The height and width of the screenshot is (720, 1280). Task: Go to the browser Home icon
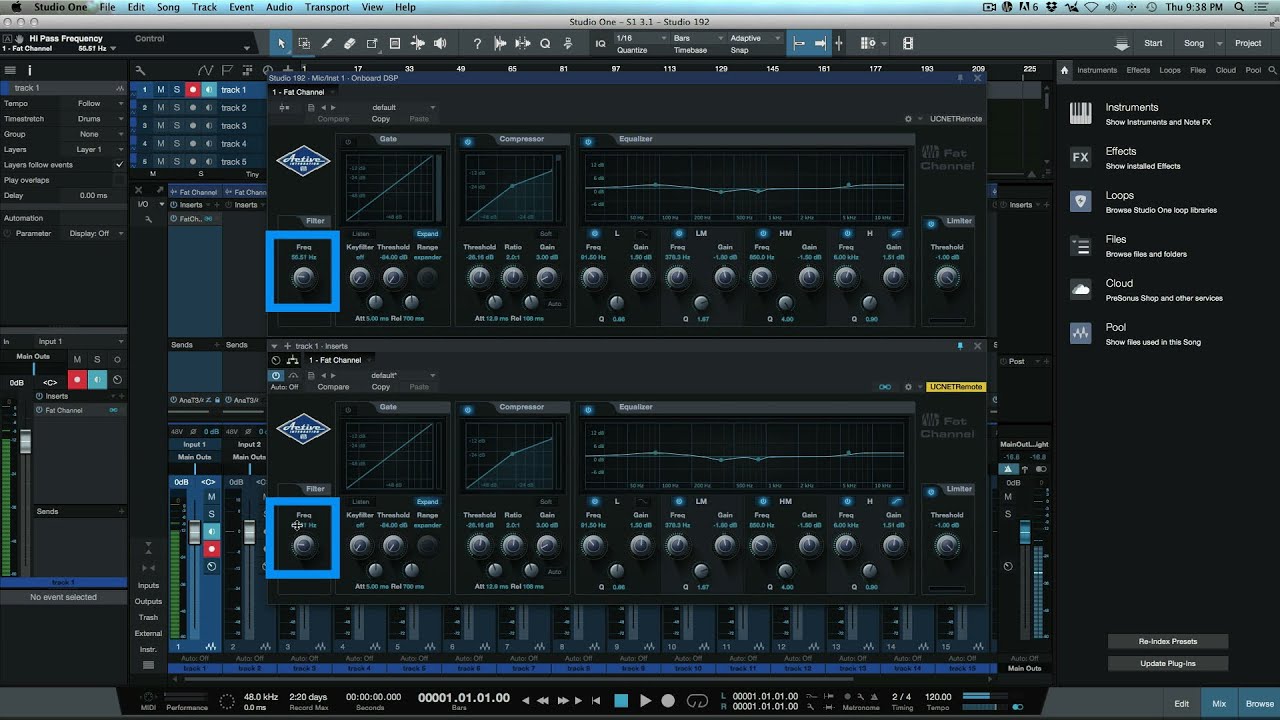click(1065, 70)
